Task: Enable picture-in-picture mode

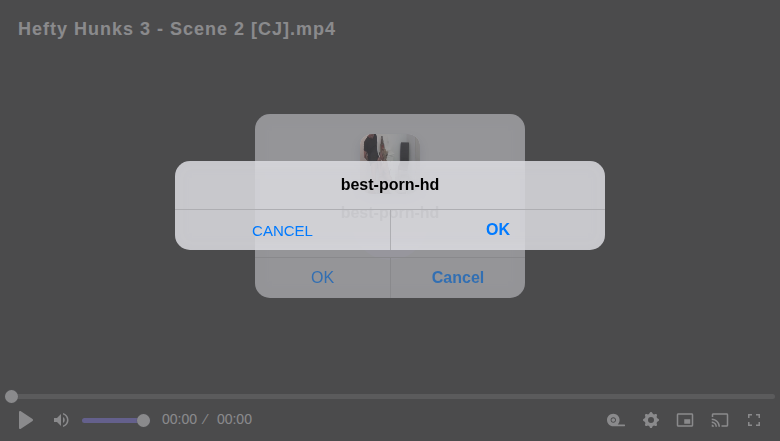Action: point(685,420)
